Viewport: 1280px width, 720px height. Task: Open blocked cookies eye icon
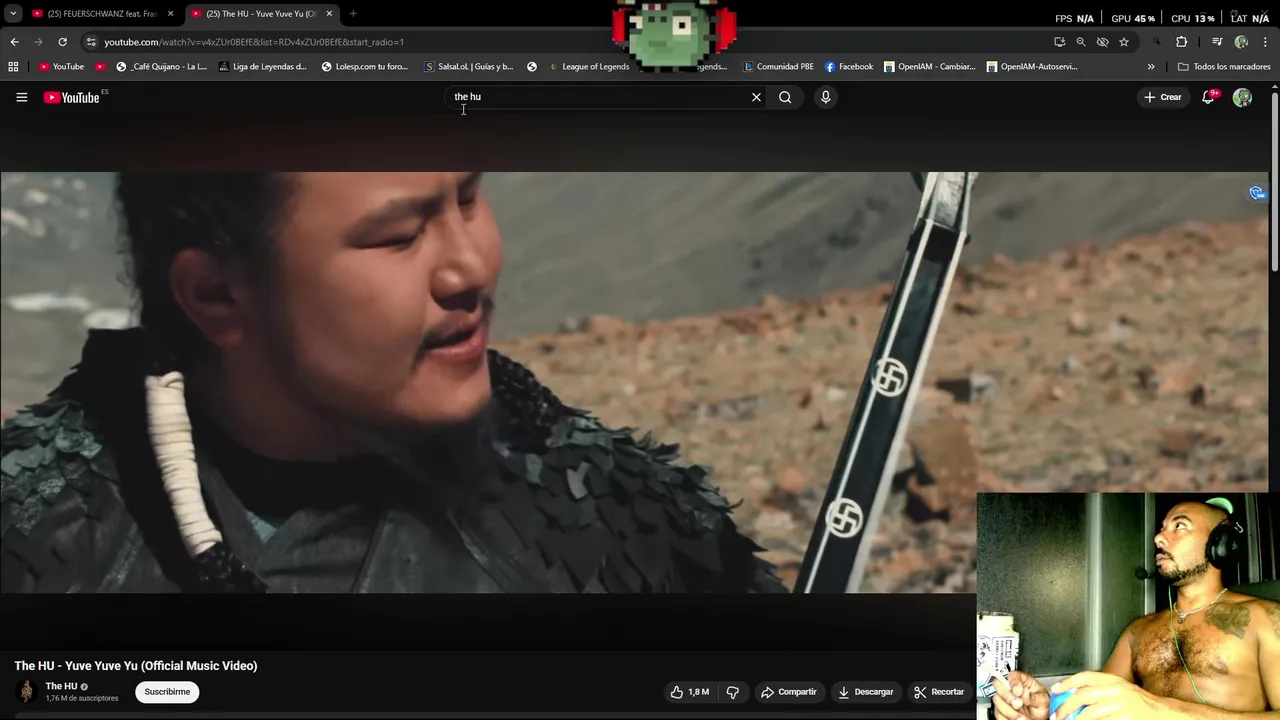click(x=1102, y=42)
